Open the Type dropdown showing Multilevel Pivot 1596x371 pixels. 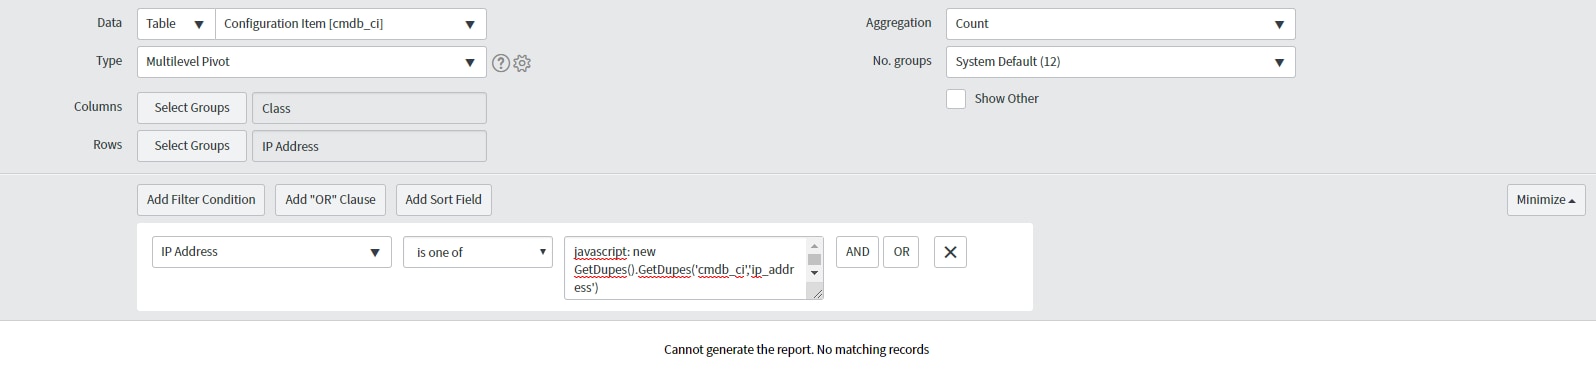tap(312, 62)
